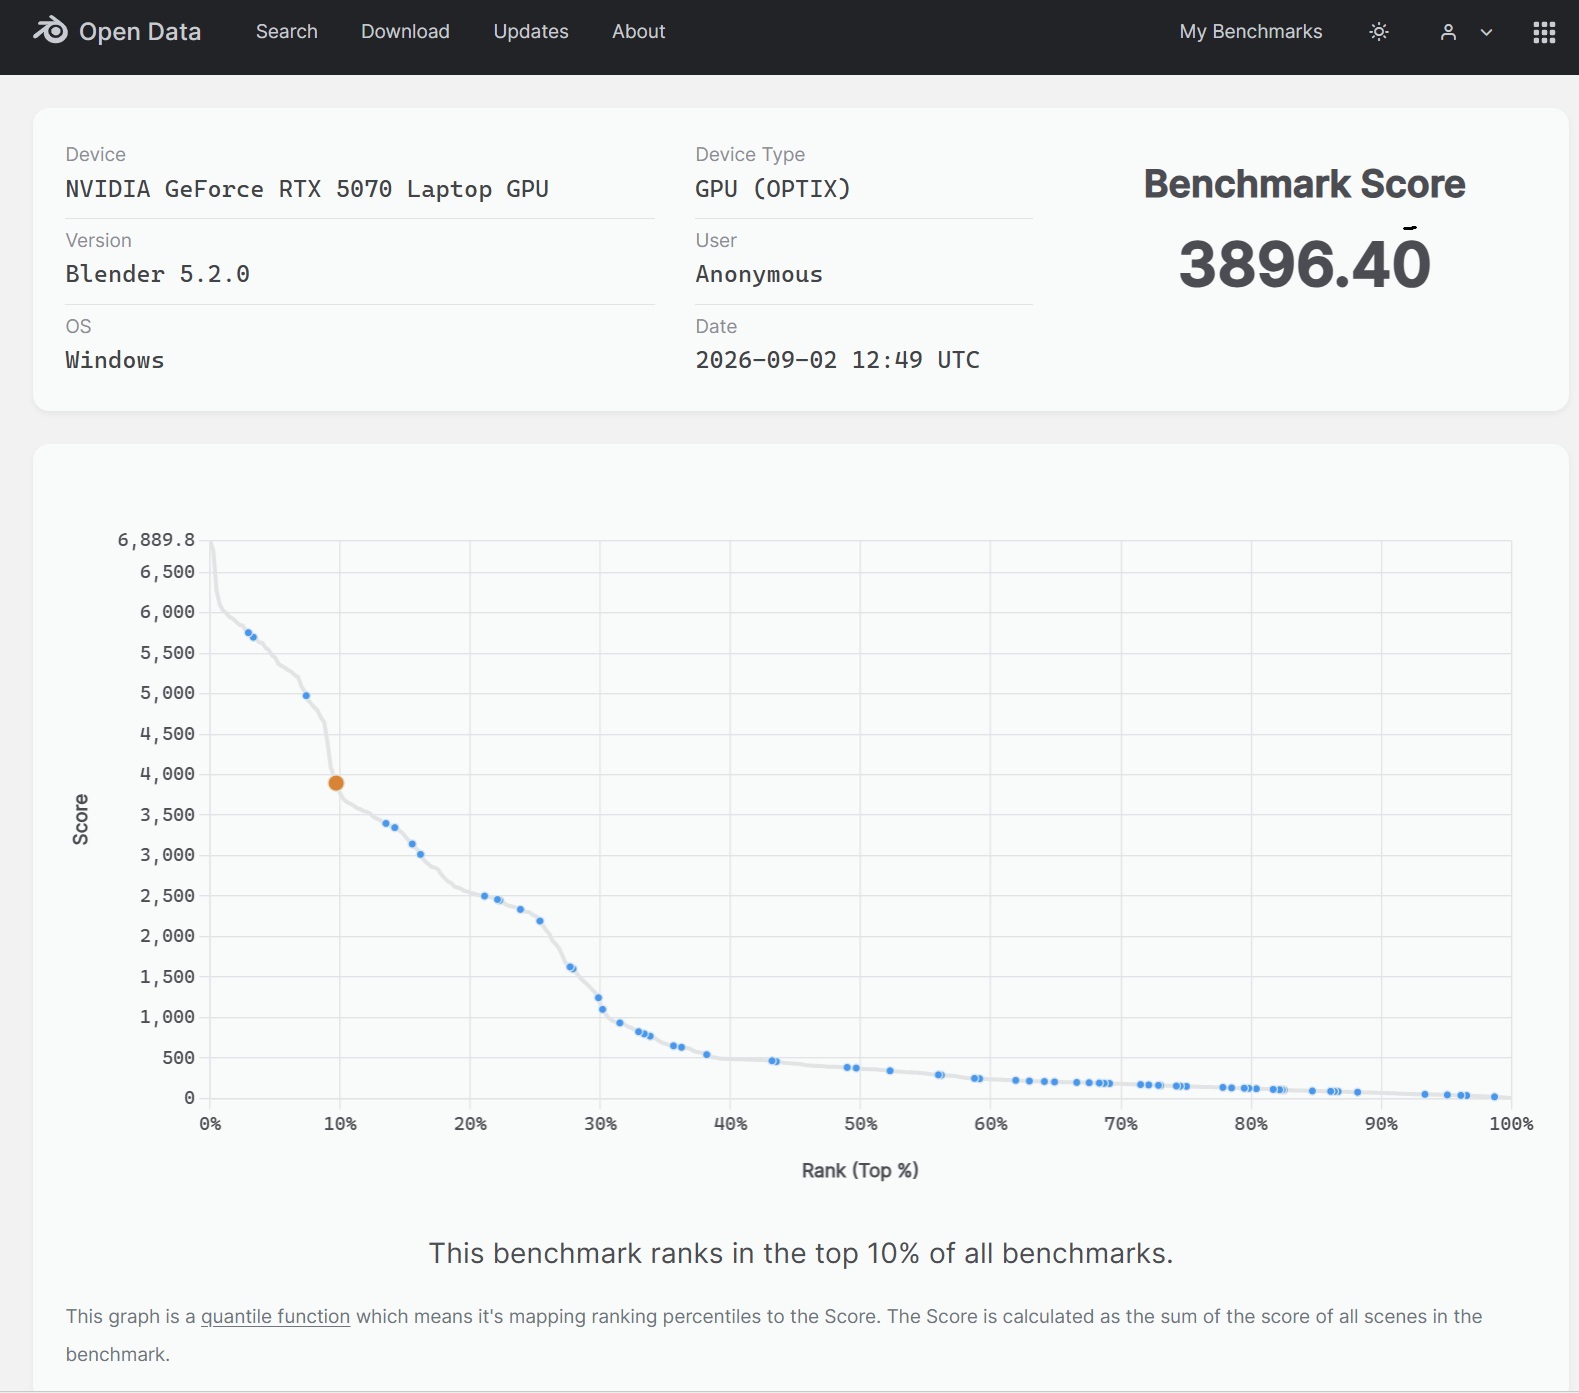This screenshot has width=1579, height=1393.
Task: Click the 50% x-axis label
Action: 861,1124
